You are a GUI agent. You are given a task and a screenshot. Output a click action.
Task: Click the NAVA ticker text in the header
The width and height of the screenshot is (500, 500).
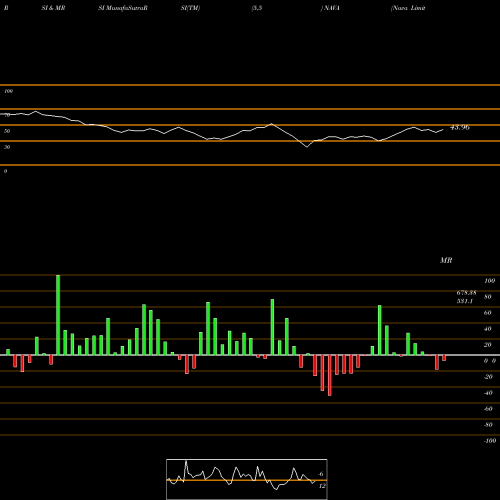(332, 8)
